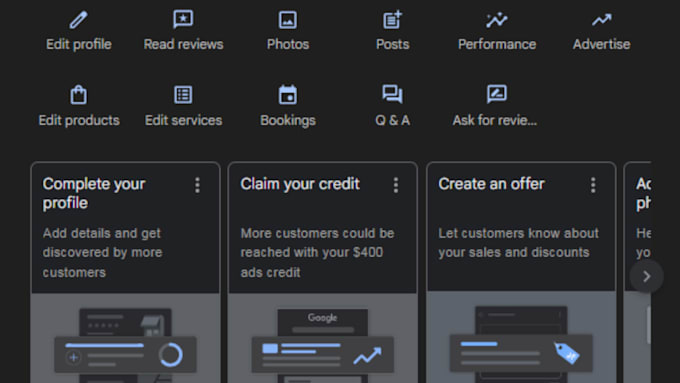
Task: Click Create an offer price tag illustration
Action: 521,337
